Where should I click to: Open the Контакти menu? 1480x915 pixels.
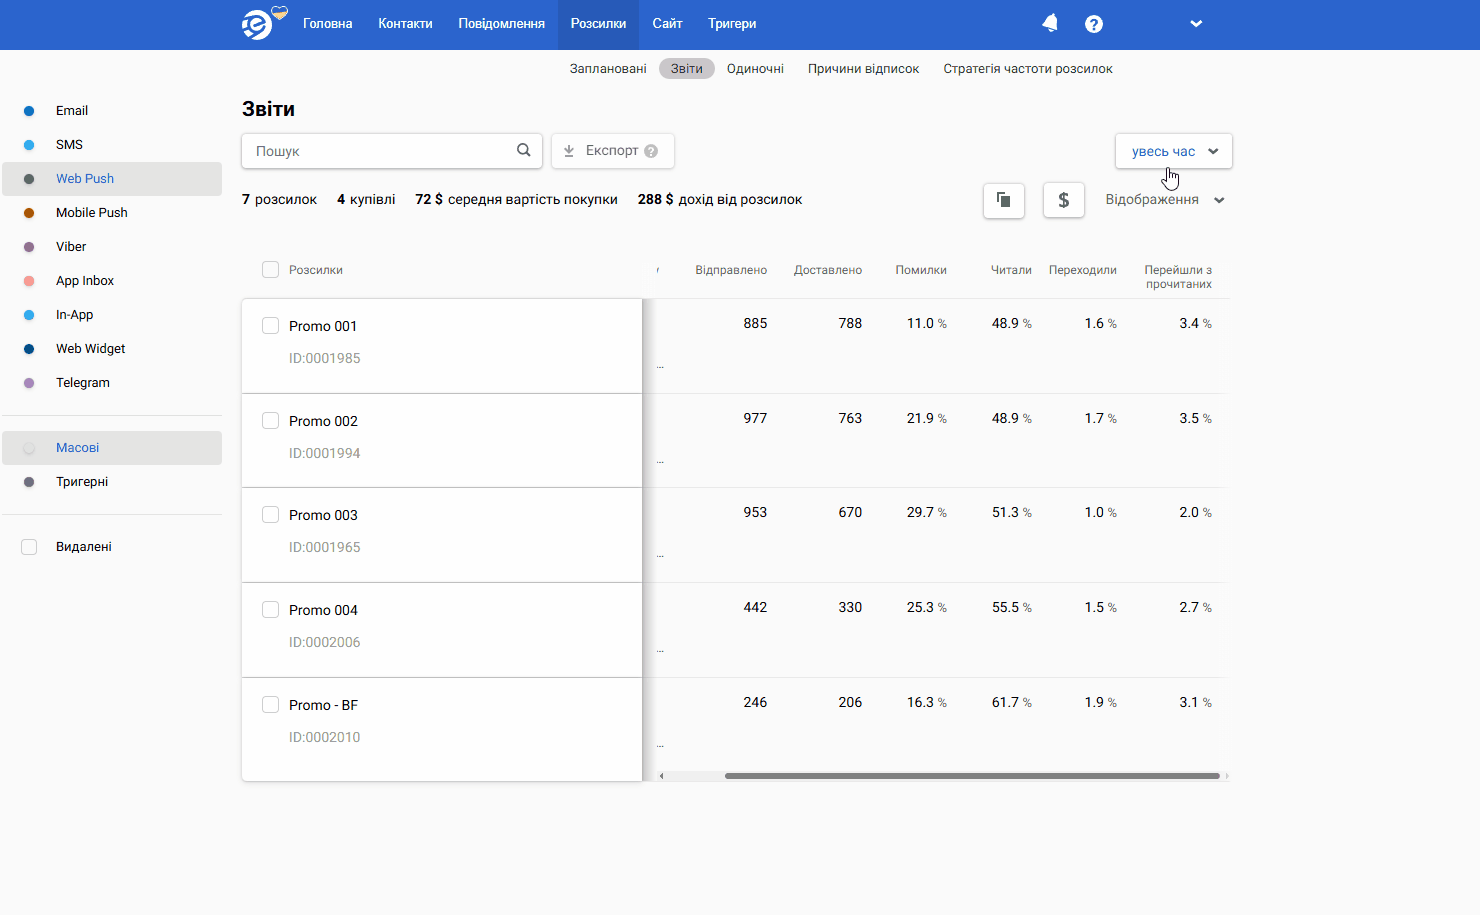pyautogui.click(x=405, y=24)
